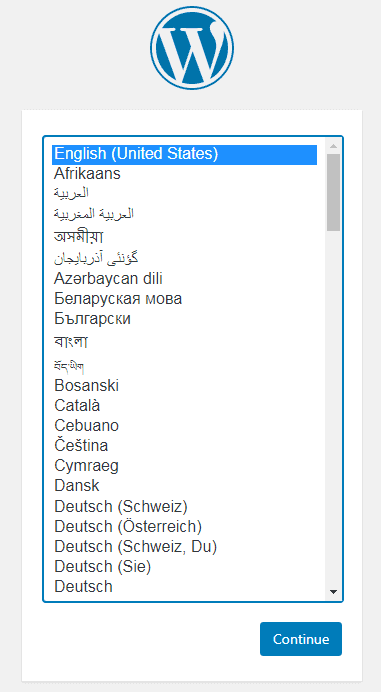Choose Azərbaycan dili in the list
The width and height of the screenshot is (381, 692).
[x=185, y=279]
